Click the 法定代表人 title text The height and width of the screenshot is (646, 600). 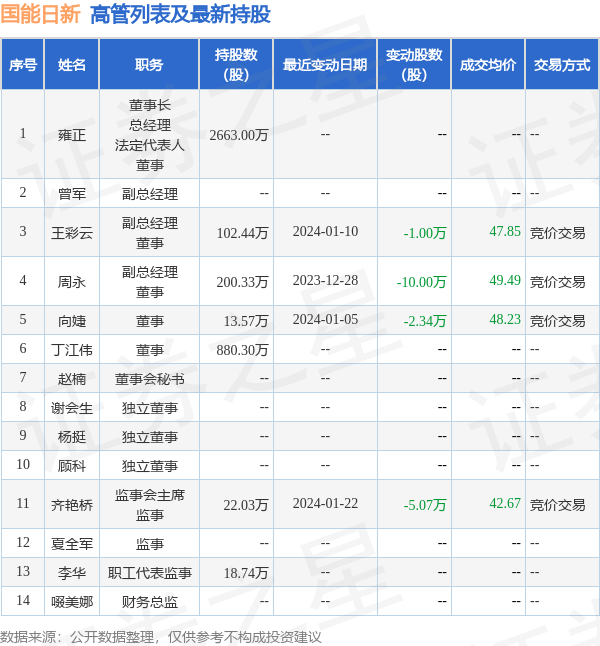150,145
